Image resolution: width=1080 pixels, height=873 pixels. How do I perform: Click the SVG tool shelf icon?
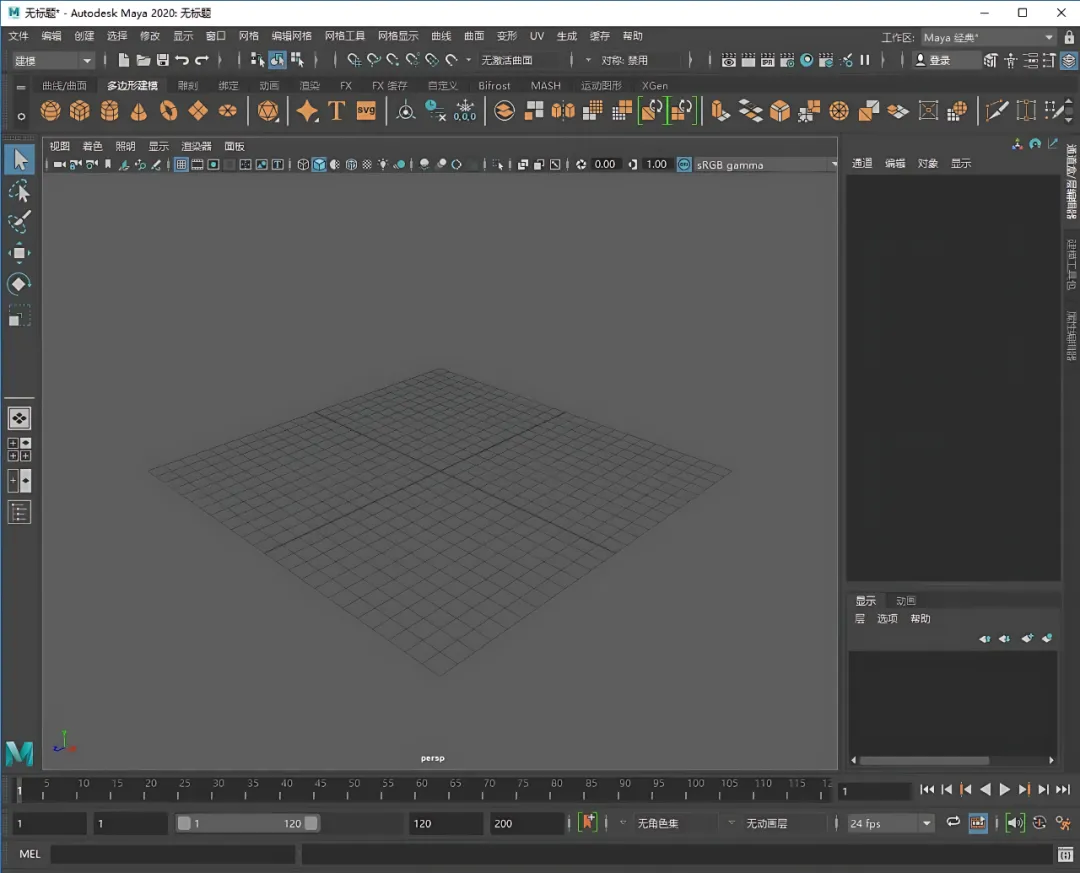(366, 110)
